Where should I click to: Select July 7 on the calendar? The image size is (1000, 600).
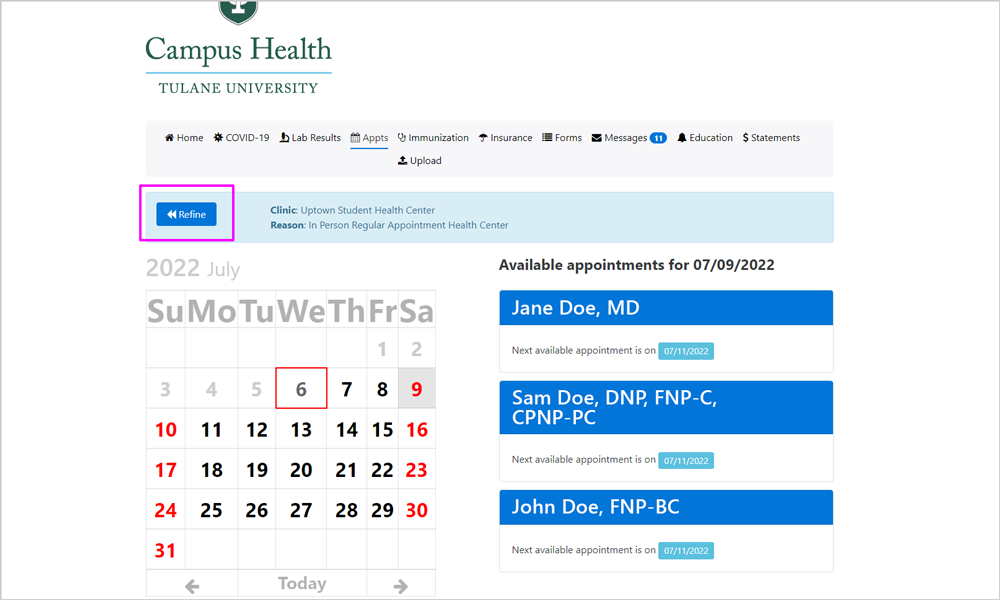(x=346, y=389)
